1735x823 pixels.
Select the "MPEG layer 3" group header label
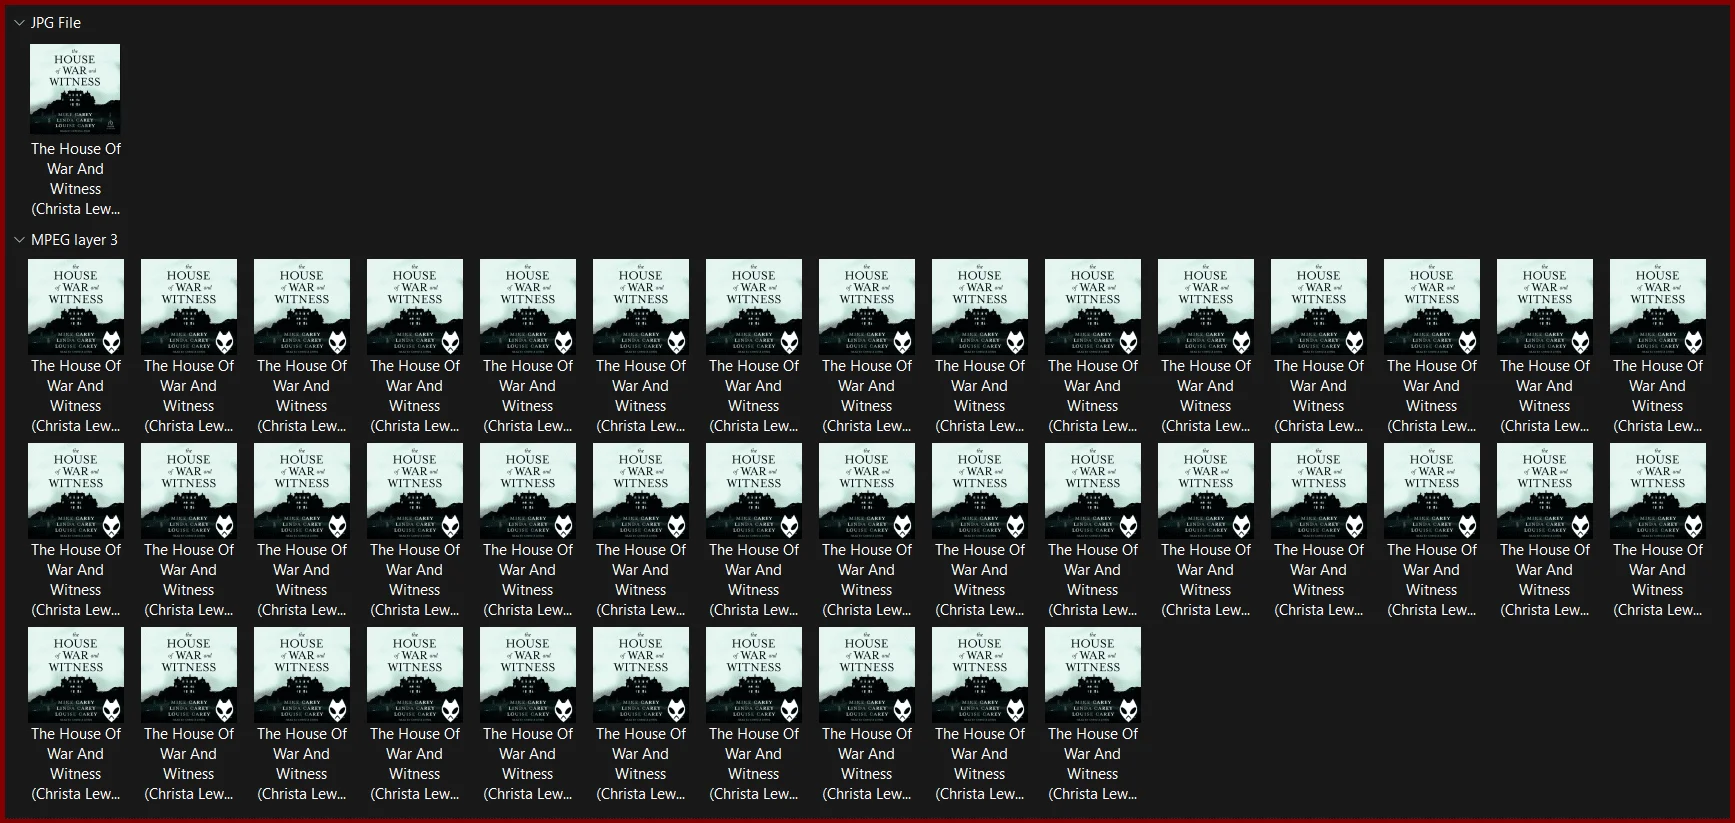coord(74,240)
